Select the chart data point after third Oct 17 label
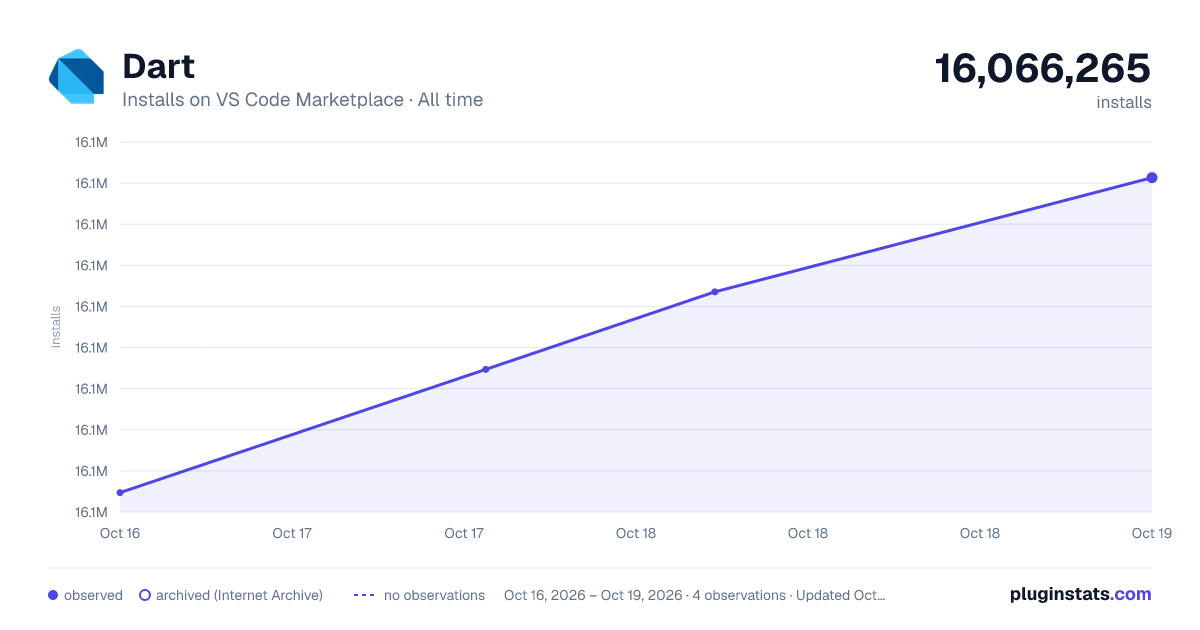The width and height of the screenshot is (1200, 630). pyautogui.click(x=486, y=369)
